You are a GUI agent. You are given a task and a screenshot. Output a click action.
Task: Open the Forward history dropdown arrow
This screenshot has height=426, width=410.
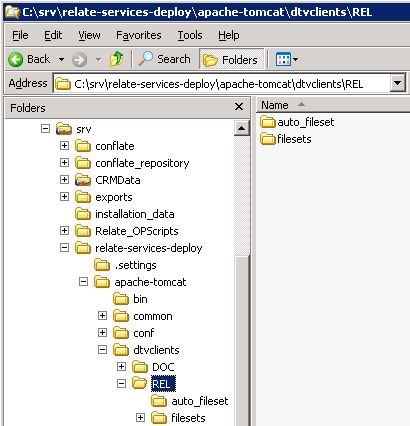coord(98,60)
